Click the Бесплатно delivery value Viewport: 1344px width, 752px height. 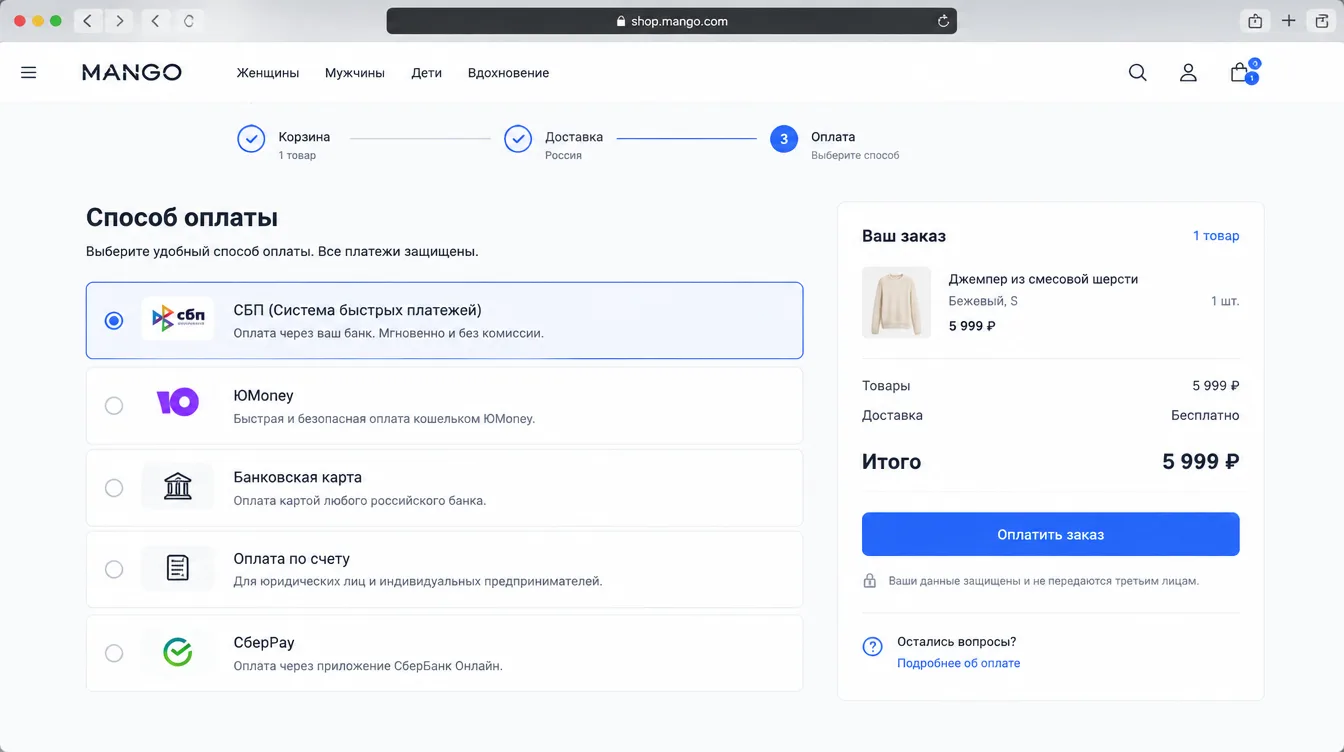click(1205, 415)
